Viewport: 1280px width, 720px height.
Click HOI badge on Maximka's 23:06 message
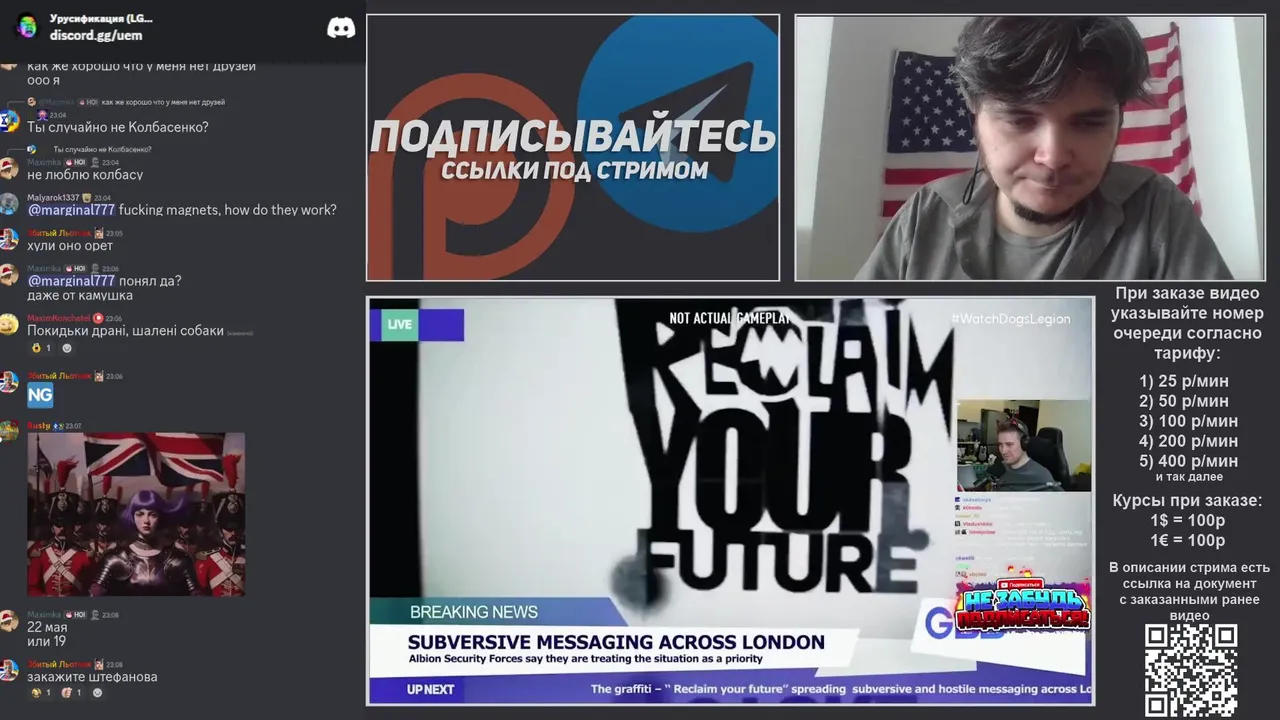tap(76, 268)
